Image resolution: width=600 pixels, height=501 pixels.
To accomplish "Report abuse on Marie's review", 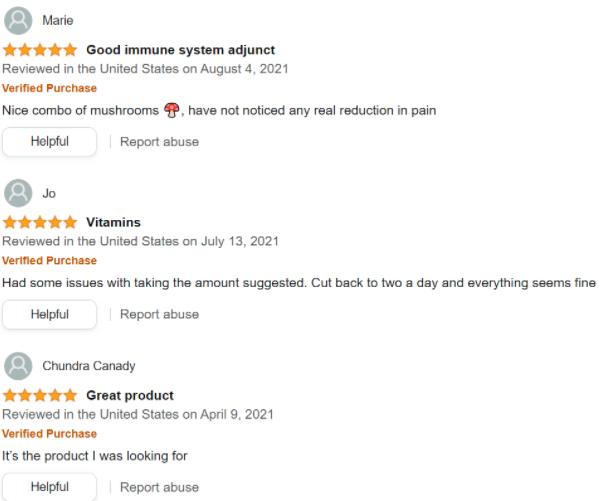I will (x=160, y=142).
